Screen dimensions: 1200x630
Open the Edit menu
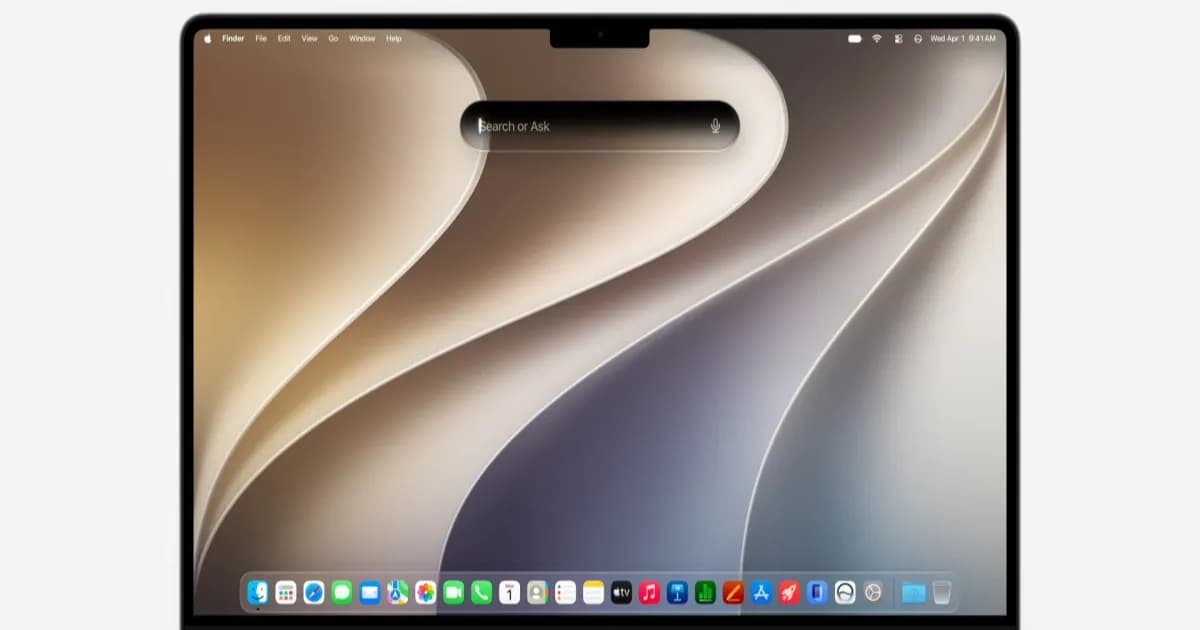tap(284, 38)
